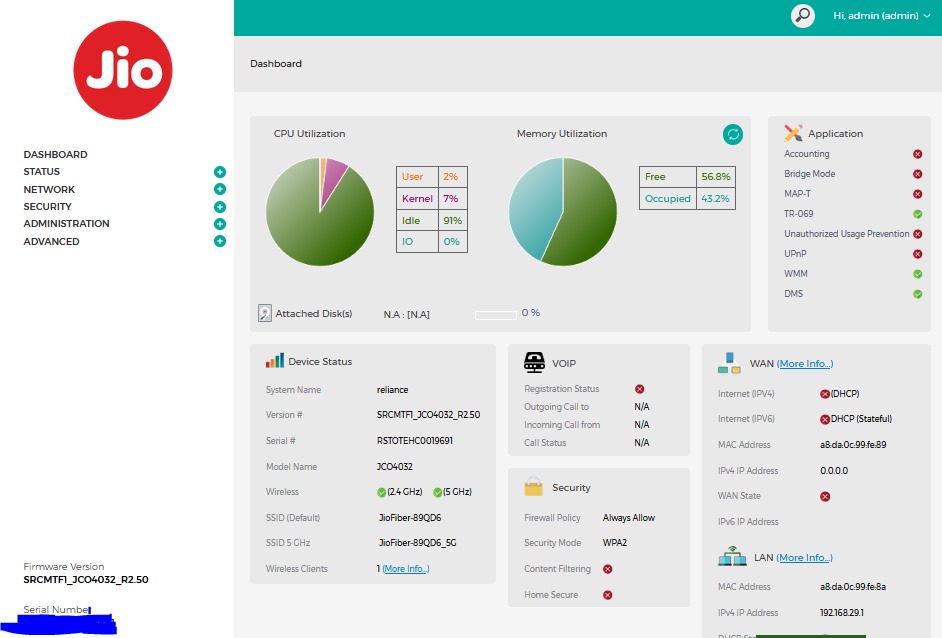The image size is (942, 638).
Task: Click the Internet (IPV6) DHCP status icon
Action: tap(825, 419)
